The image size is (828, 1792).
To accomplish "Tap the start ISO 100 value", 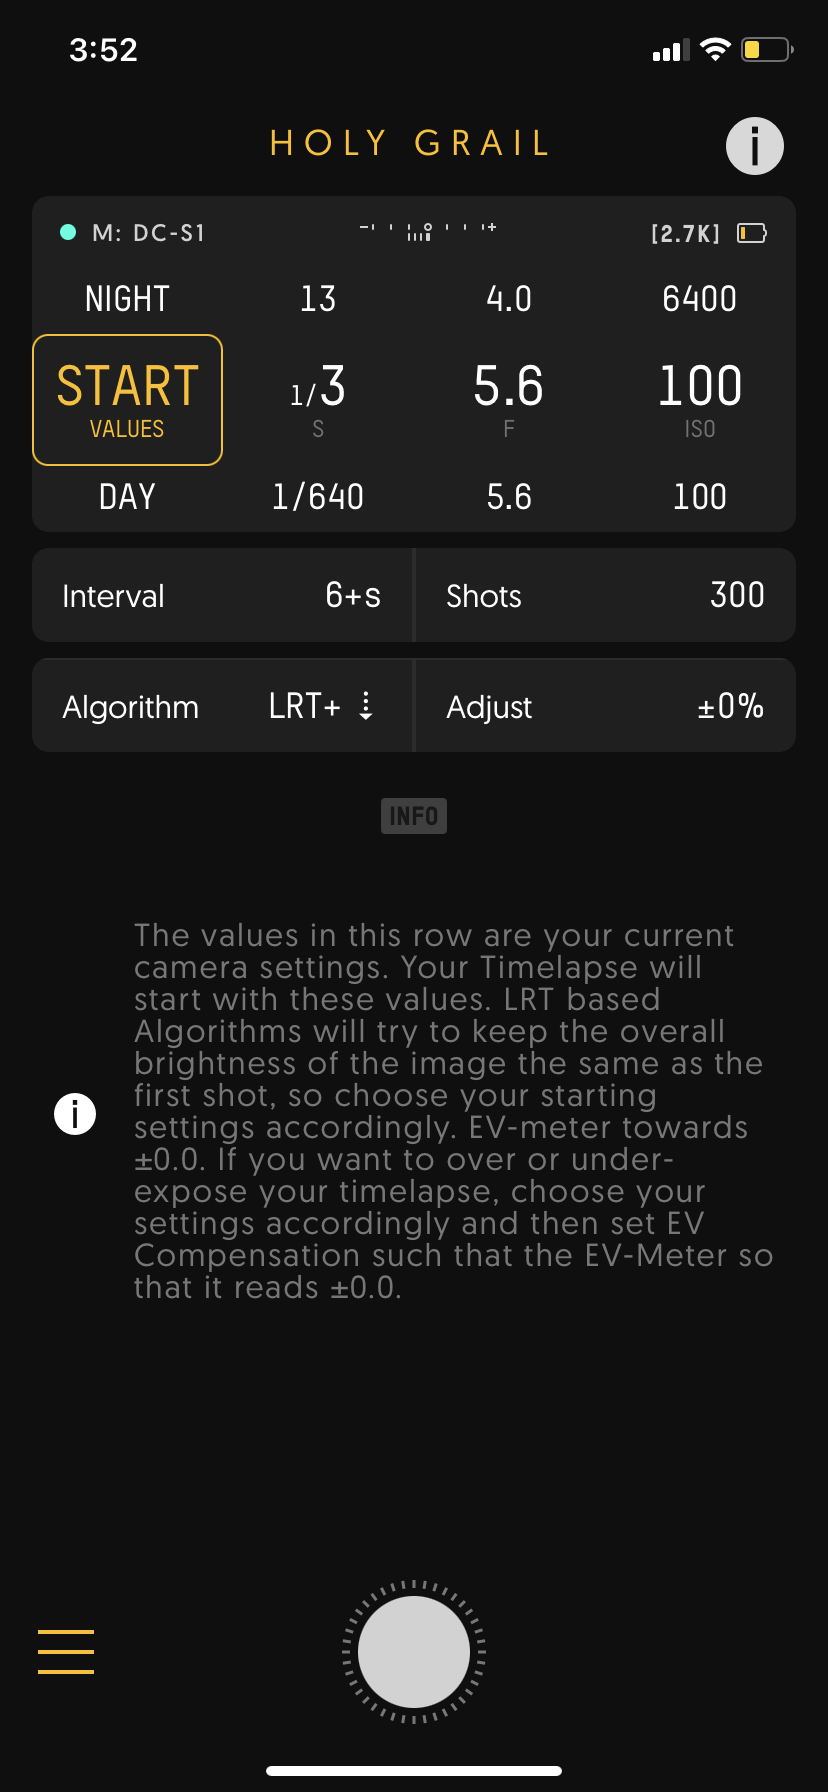I will click(699, 397).
